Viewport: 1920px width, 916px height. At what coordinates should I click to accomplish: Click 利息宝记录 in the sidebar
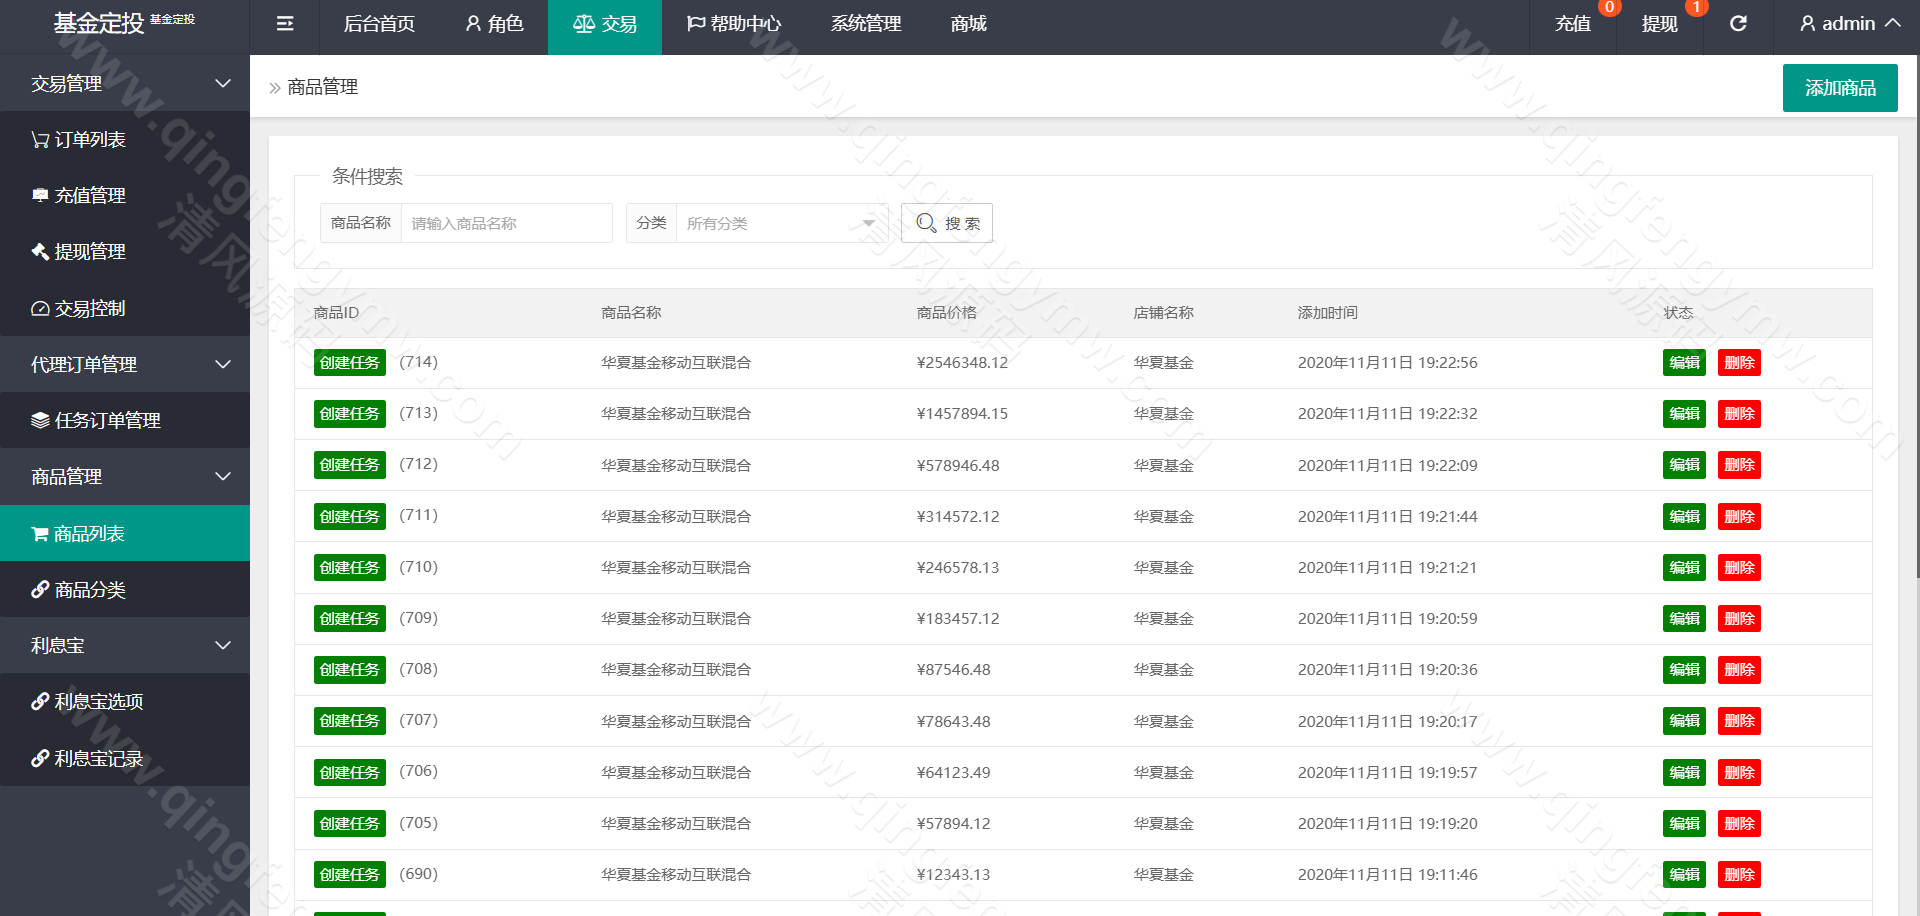96,758
